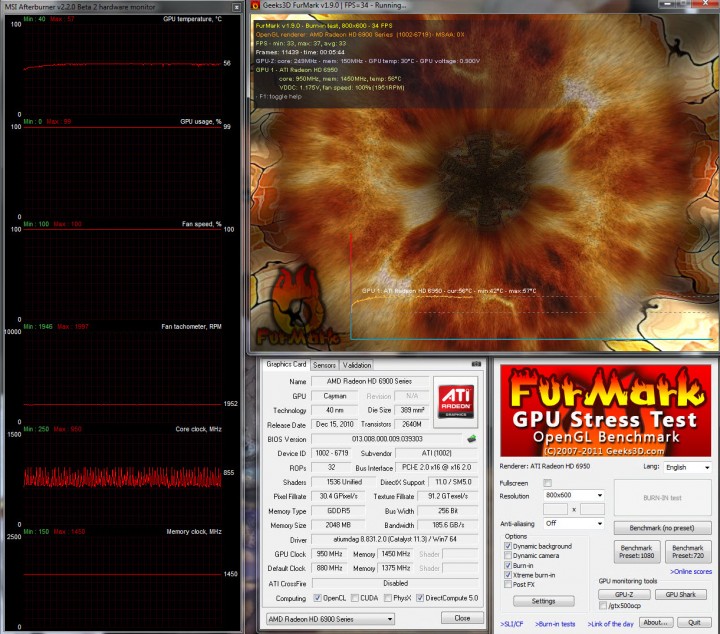720x634 pixels.
Task: Run Benchmark Preset:1080
Action: point(637,552)
